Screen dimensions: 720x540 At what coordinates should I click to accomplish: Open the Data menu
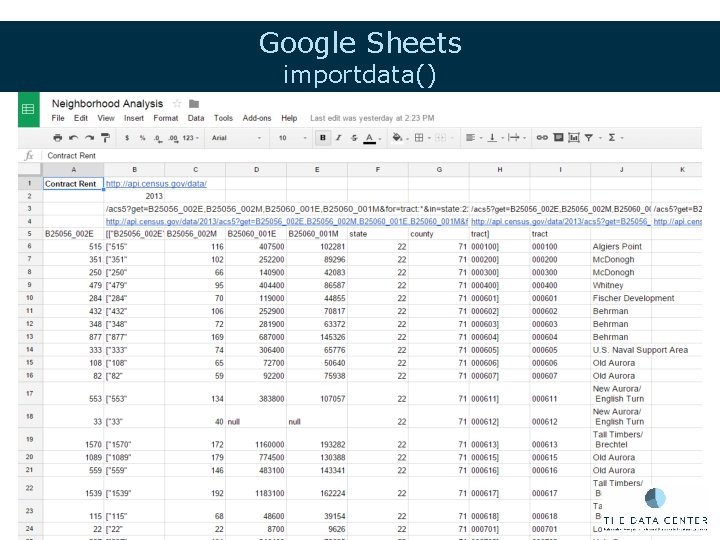[x=196, y=118]
